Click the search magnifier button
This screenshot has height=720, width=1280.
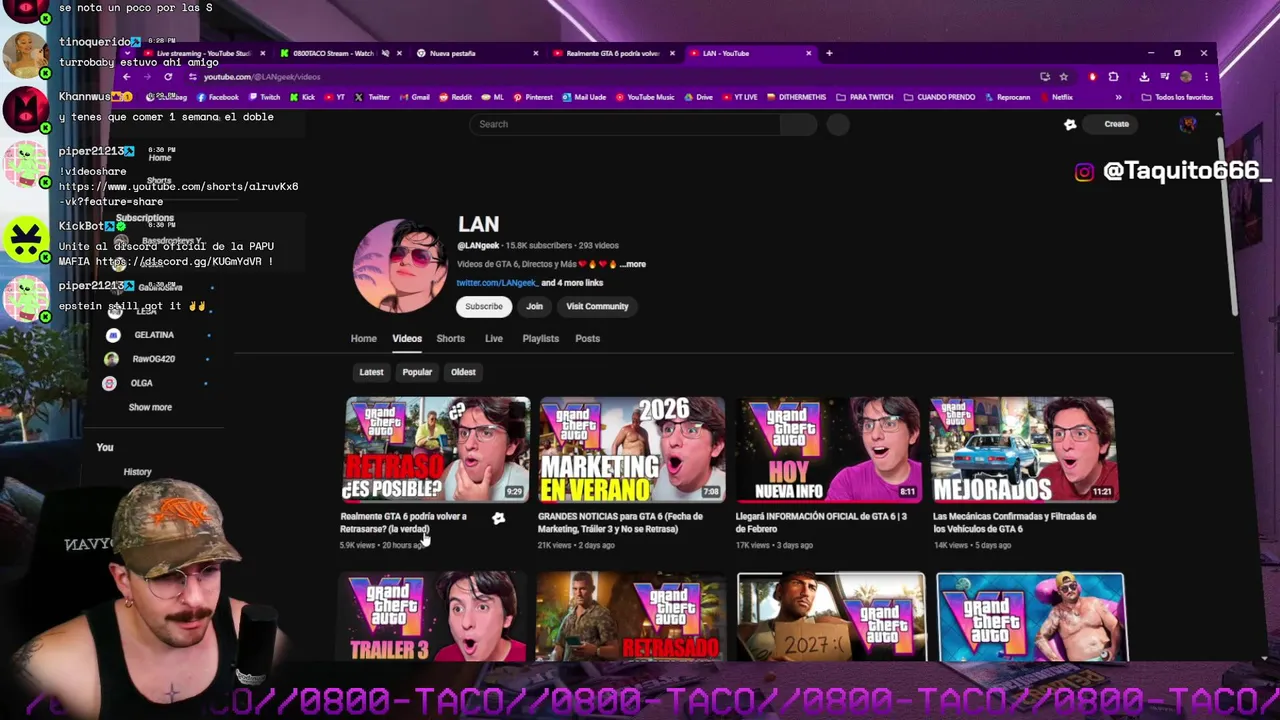pyautogui.click(x=798, y=124)
